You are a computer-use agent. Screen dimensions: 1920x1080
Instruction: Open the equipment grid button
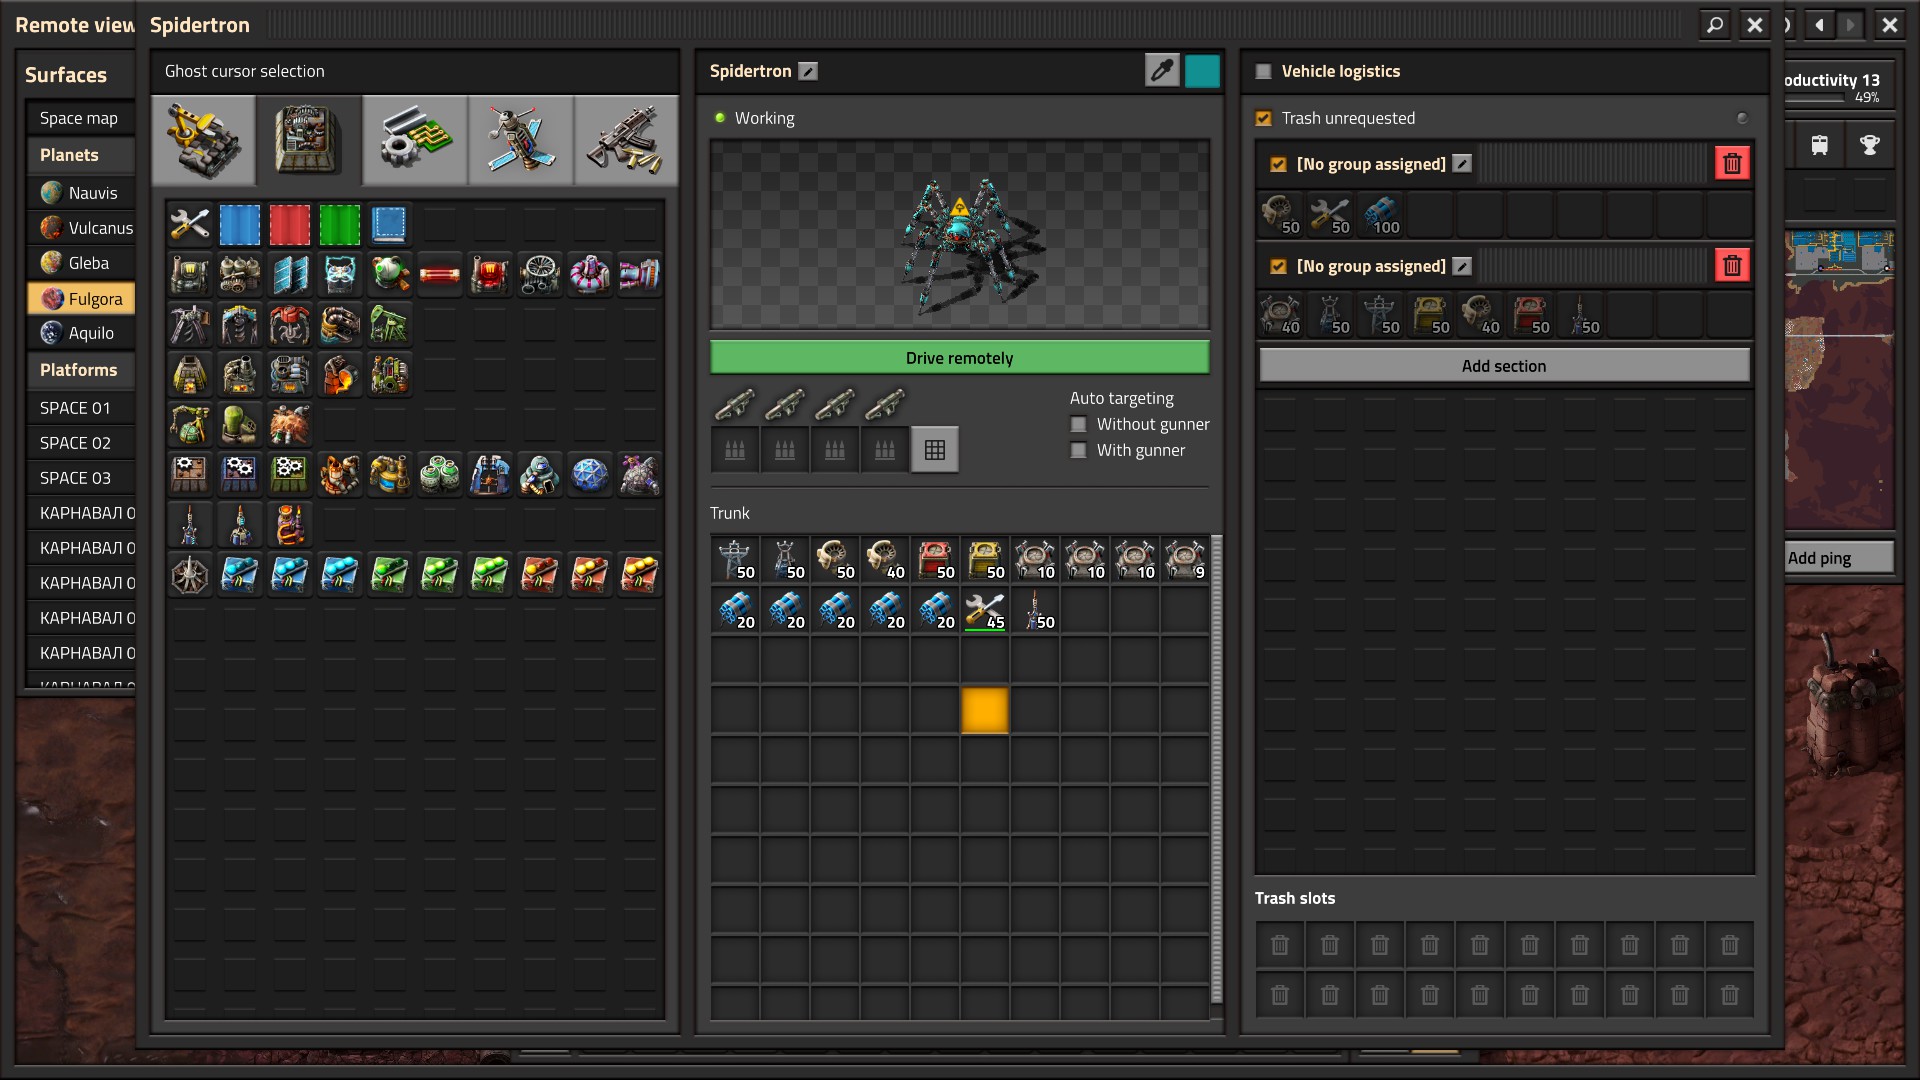(935, 450)
